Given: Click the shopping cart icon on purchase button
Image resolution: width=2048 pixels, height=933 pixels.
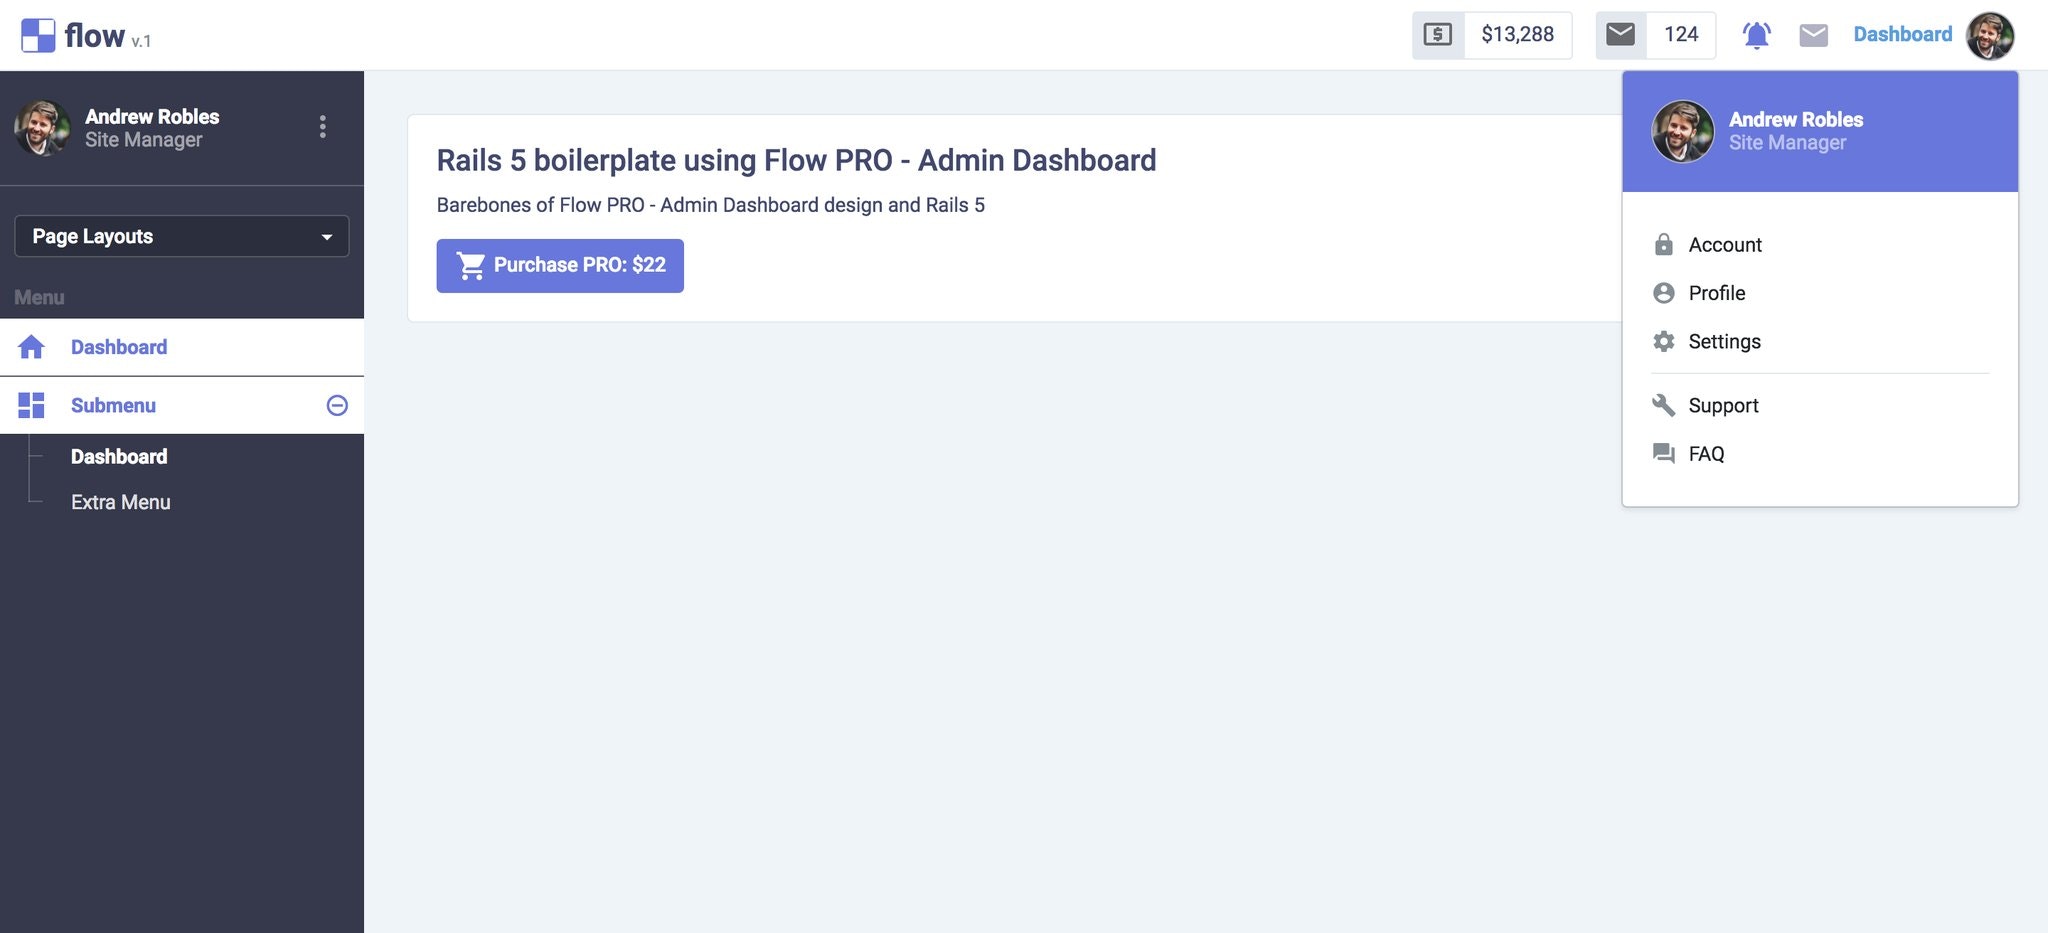Looking at the screenshot, I should pos(471,265).
